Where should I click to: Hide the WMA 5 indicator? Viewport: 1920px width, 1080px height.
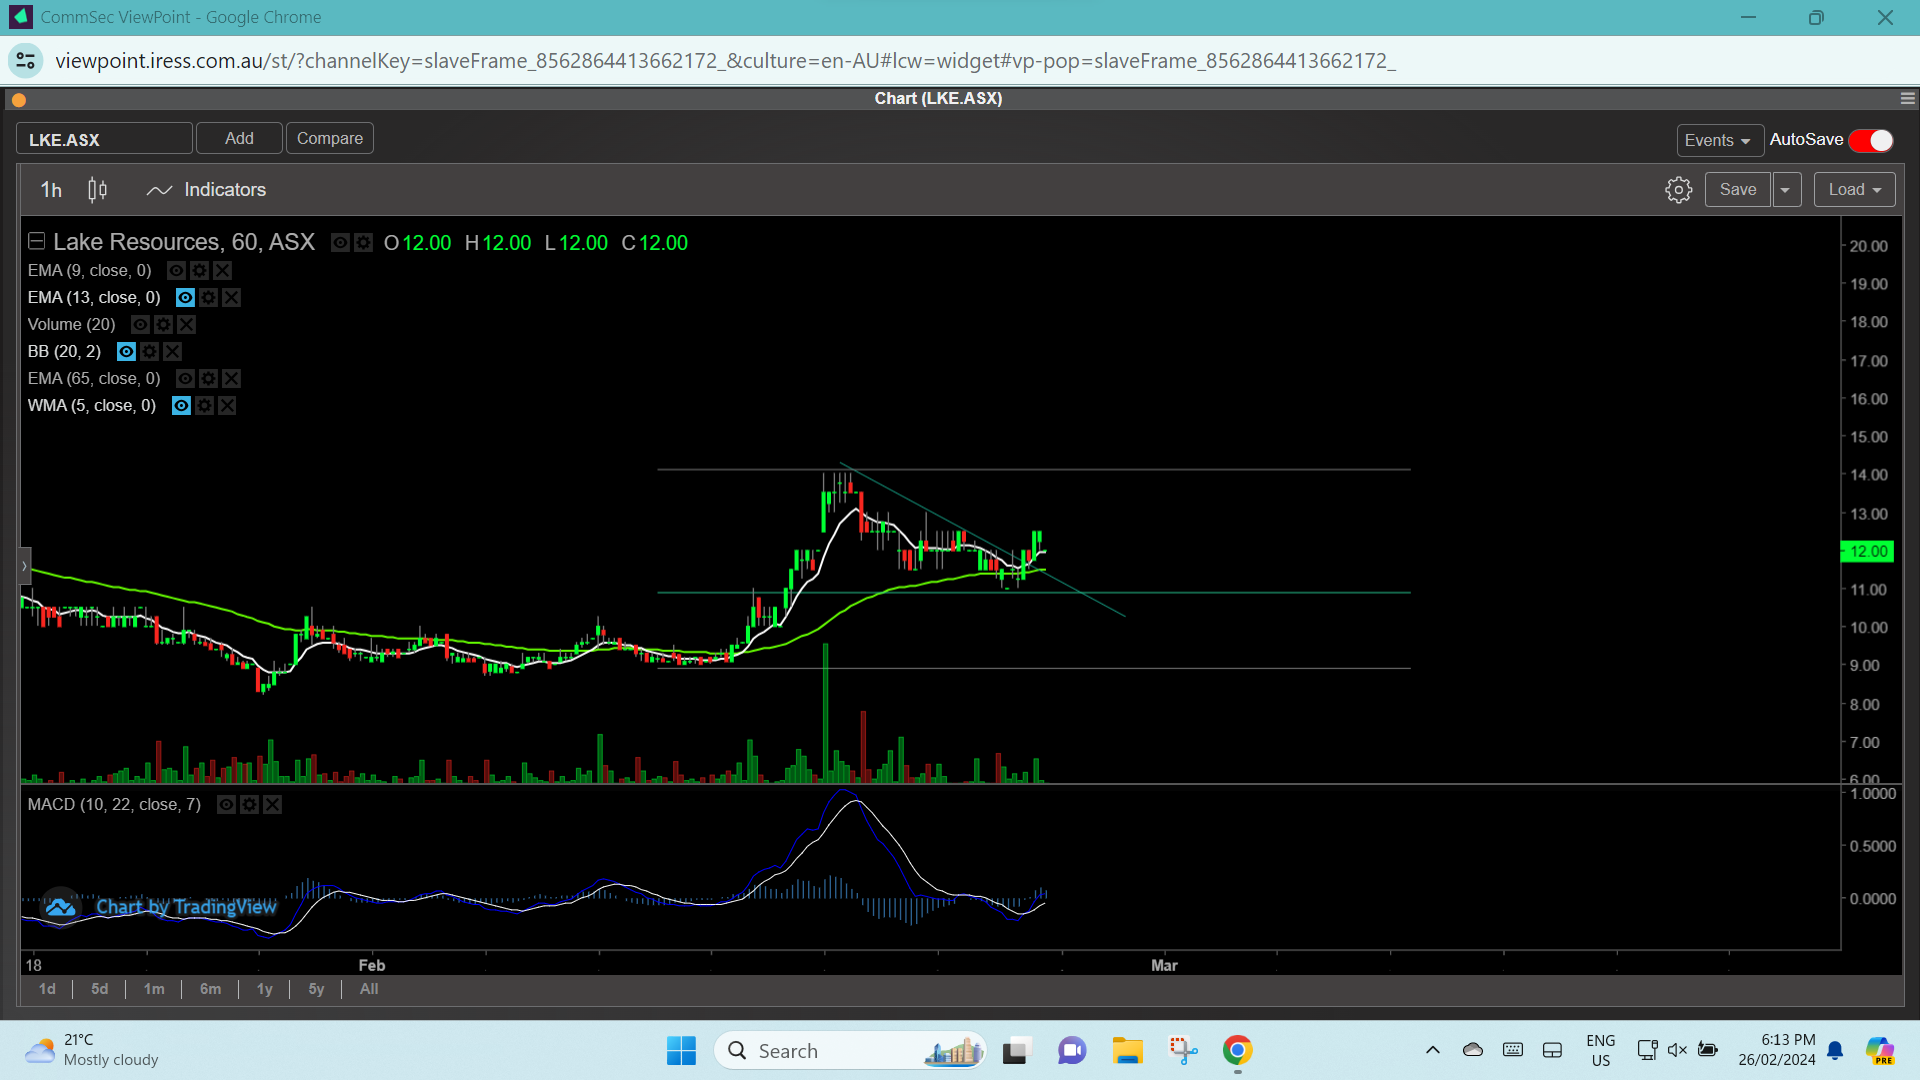coord(181,405)
